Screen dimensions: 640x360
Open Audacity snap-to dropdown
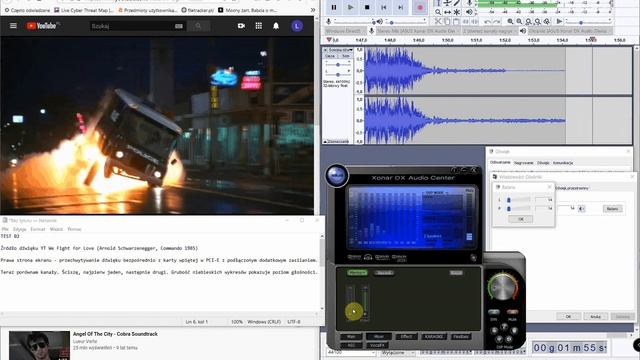(x=397, y=352)
